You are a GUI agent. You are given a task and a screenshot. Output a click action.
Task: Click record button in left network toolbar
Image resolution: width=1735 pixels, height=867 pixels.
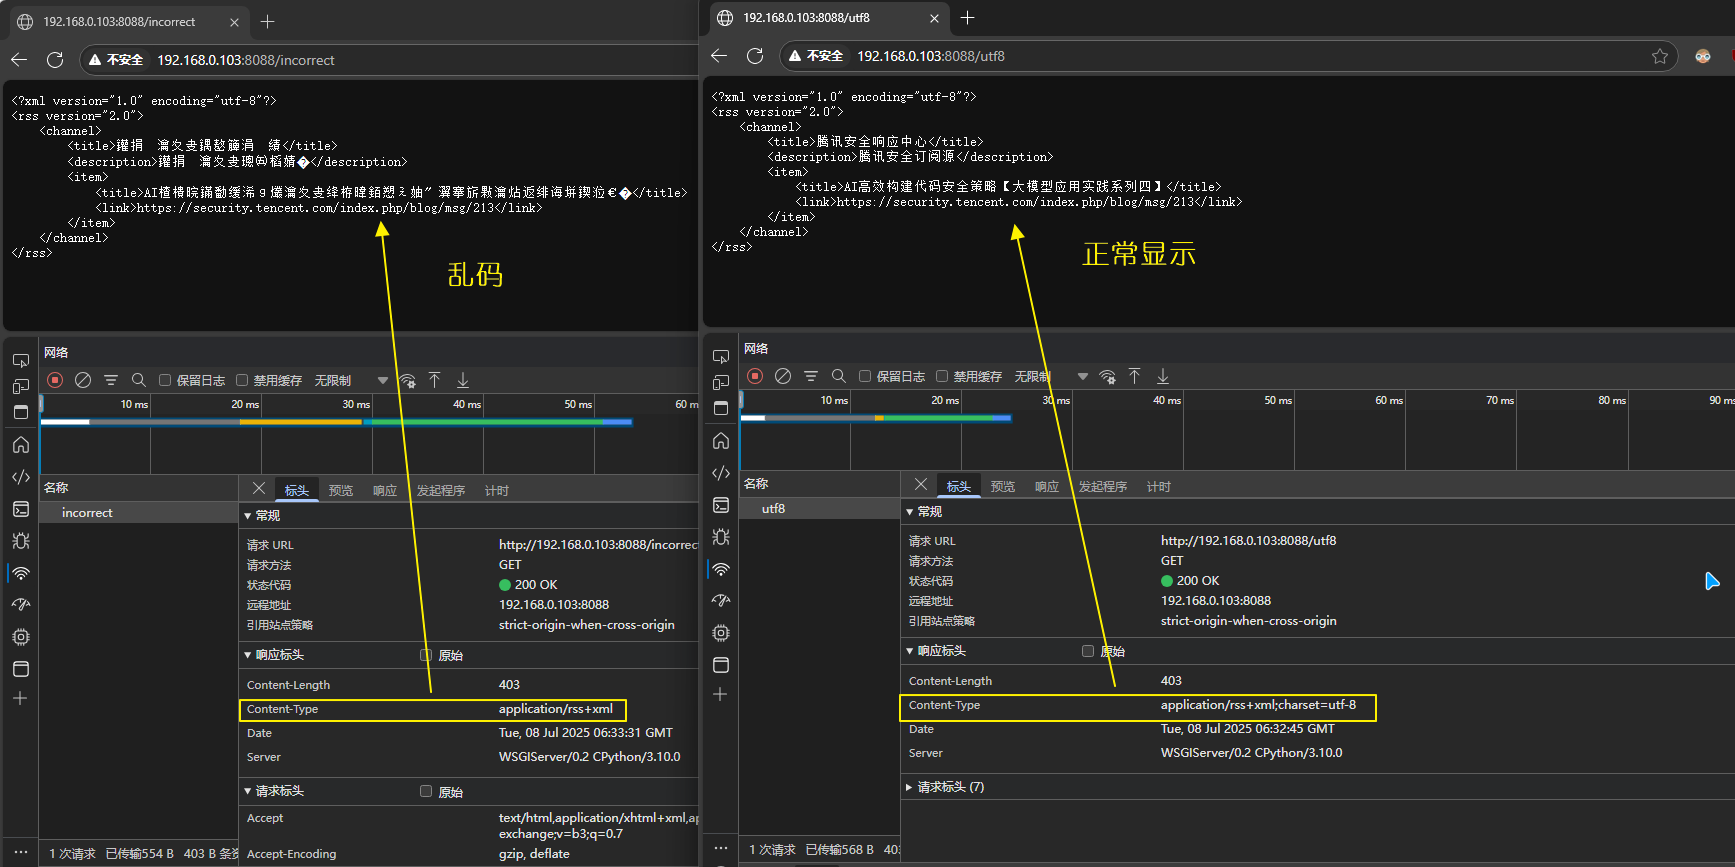point(55,380)
